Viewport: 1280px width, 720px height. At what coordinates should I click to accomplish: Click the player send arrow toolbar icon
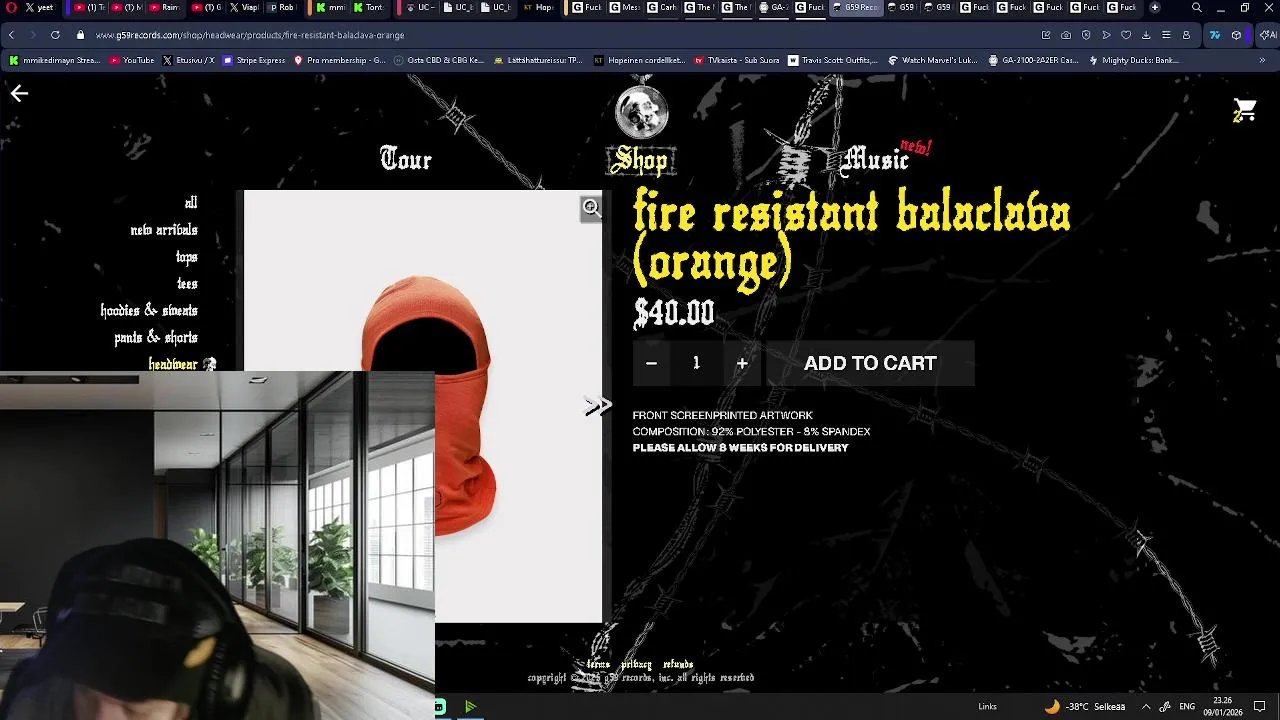point(1106,35)
